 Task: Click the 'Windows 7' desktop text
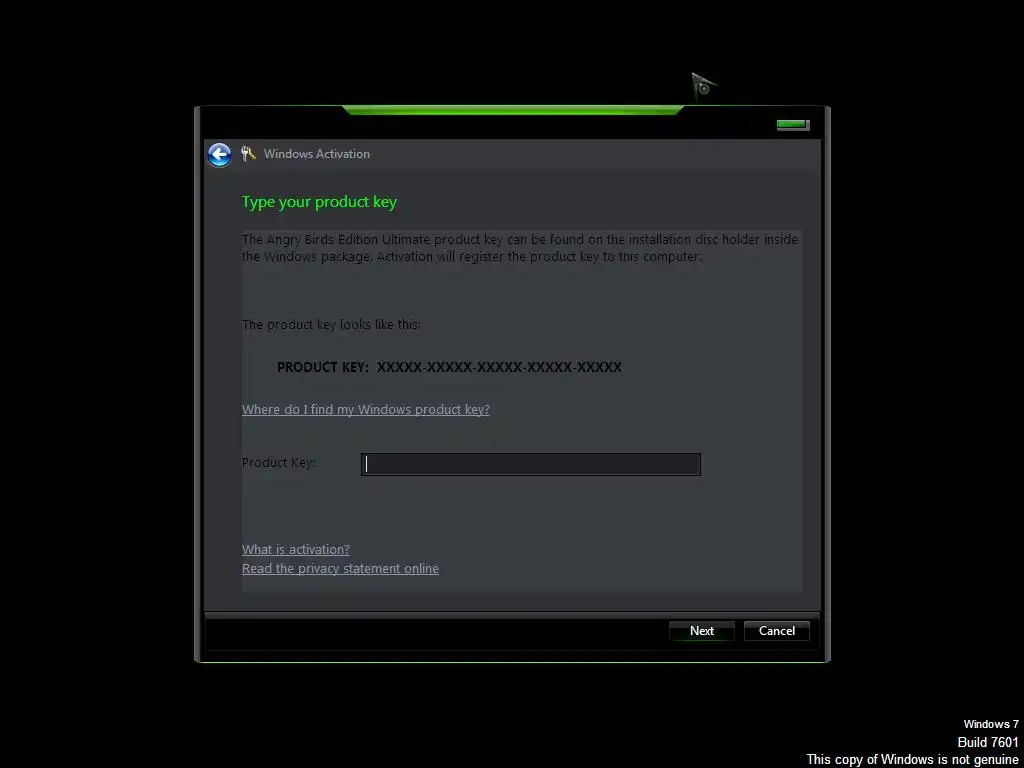pyautogui.click(x=991, y=724)
